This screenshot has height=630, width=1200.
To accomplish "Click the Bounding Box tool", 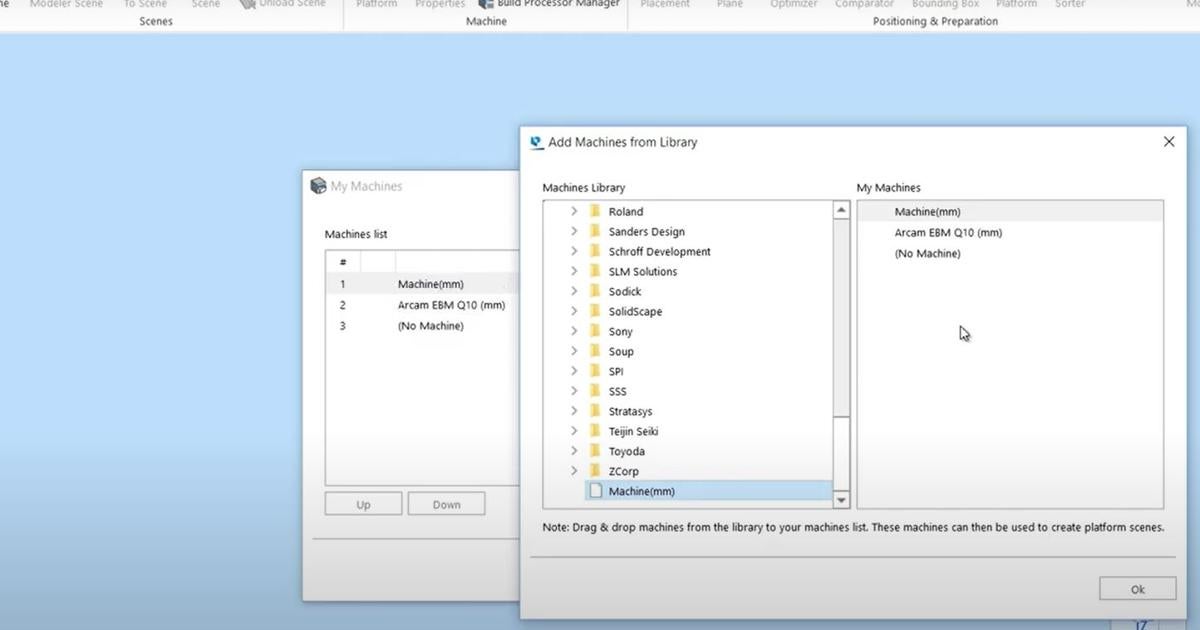I will tap(944, 4).
